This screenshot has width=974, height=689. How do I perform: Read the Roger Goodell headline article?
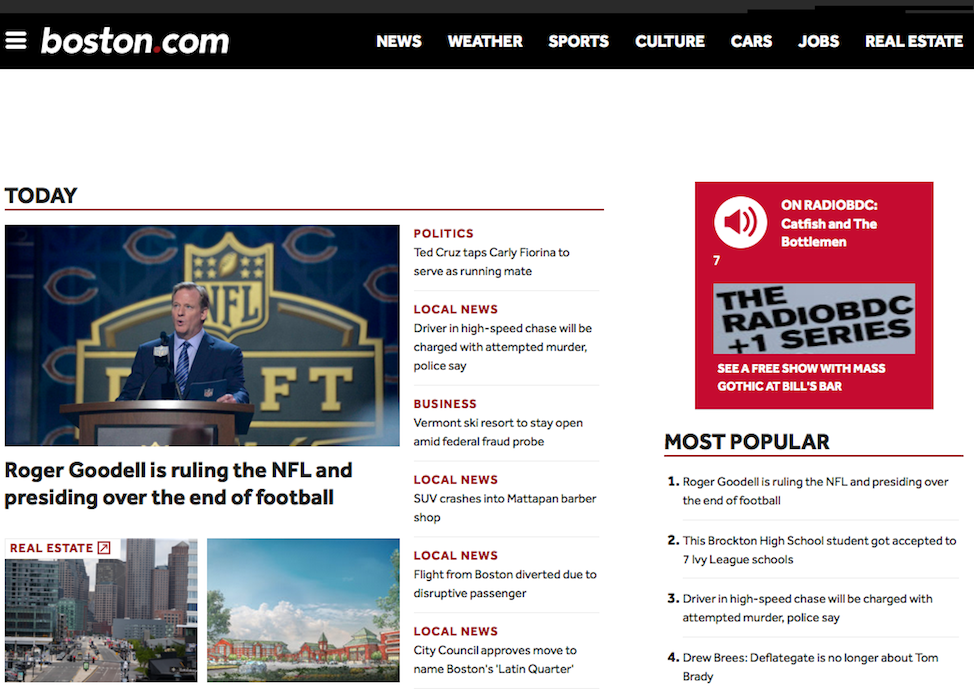179,483
